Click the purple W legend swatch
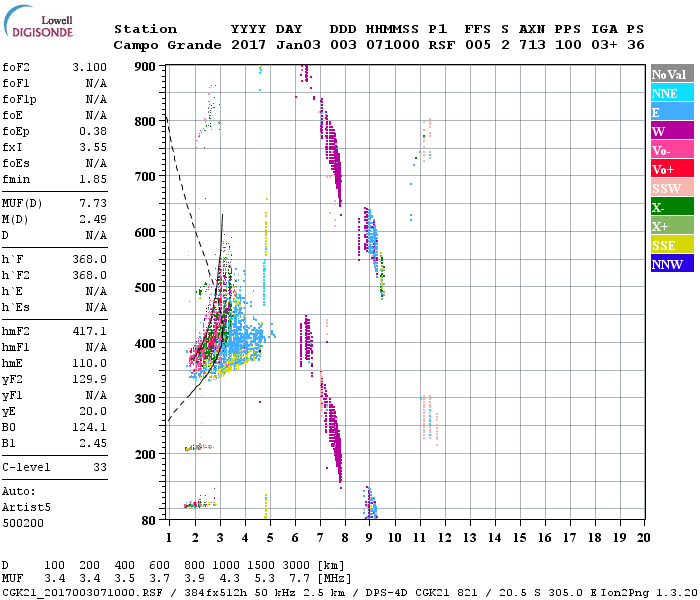 (x=672, y=131)
